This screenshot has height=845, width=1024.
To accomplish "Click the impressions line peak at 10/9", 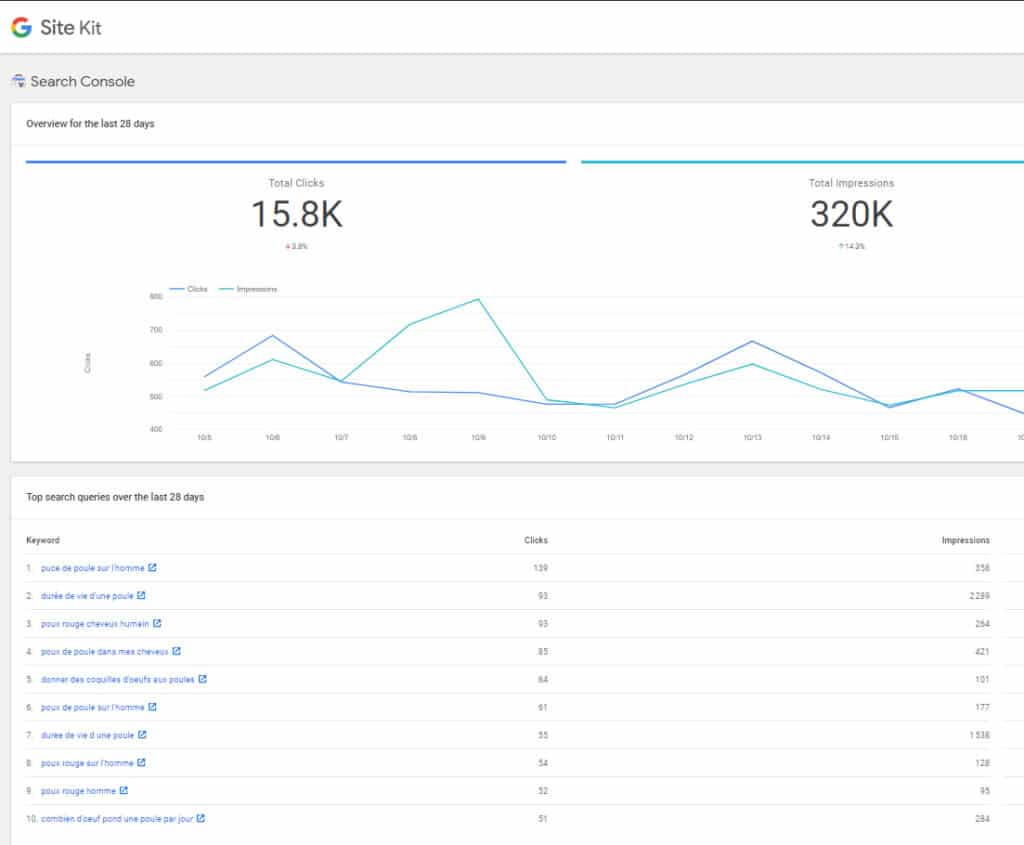I will click(x=479, y=299).
